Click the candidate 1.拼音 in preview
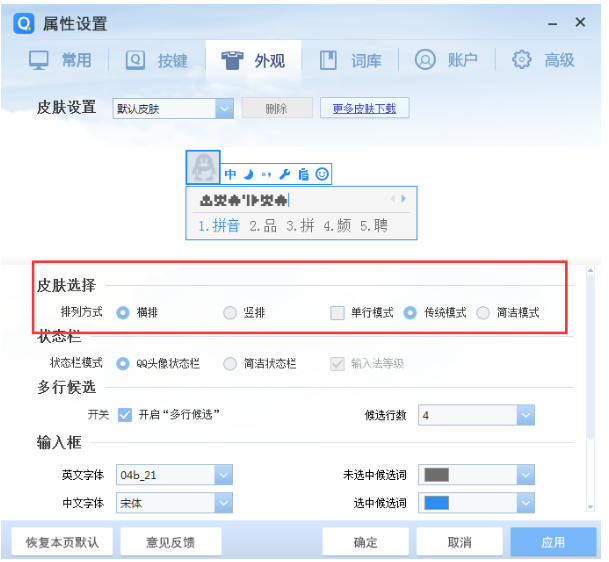609x562 pixels. [x=219, y=226]
